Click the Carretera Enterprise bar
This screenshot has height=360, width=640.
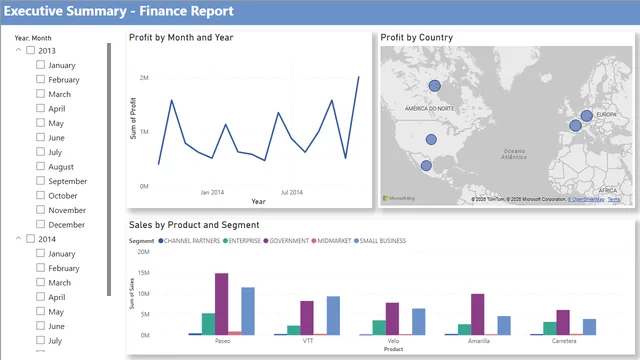click(550, 329)
